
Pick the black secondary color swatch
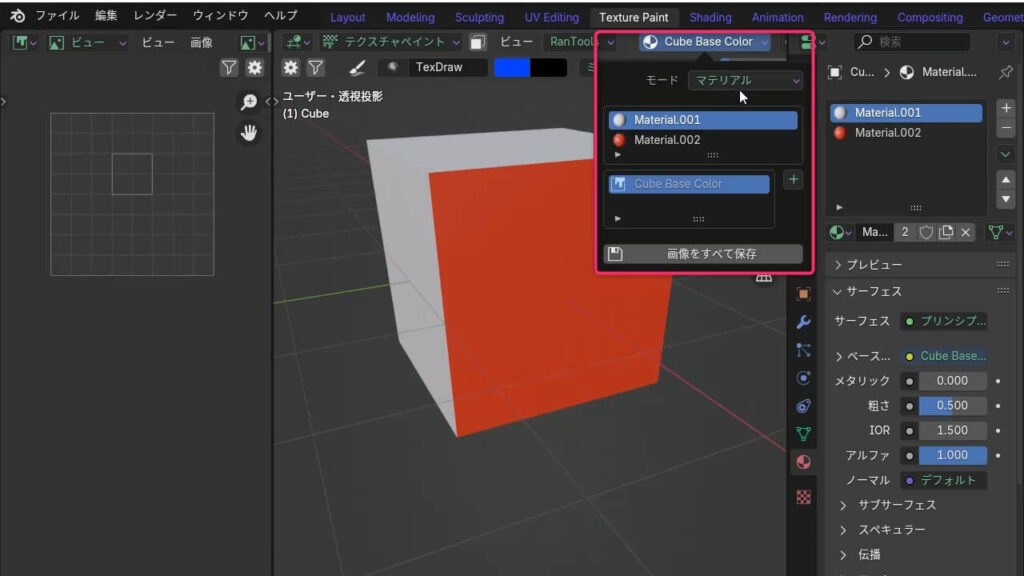(x=549, y=67)
